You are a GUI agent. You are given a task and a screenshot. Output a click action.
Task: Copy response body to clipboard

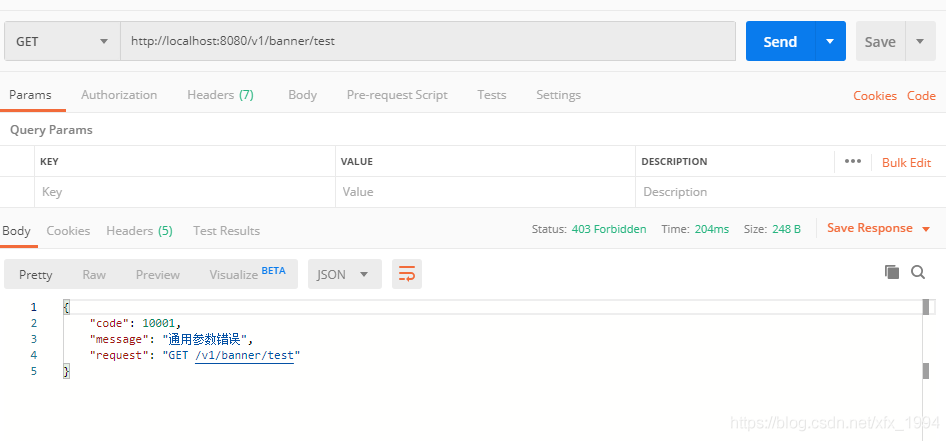click(x=892, y=272)
